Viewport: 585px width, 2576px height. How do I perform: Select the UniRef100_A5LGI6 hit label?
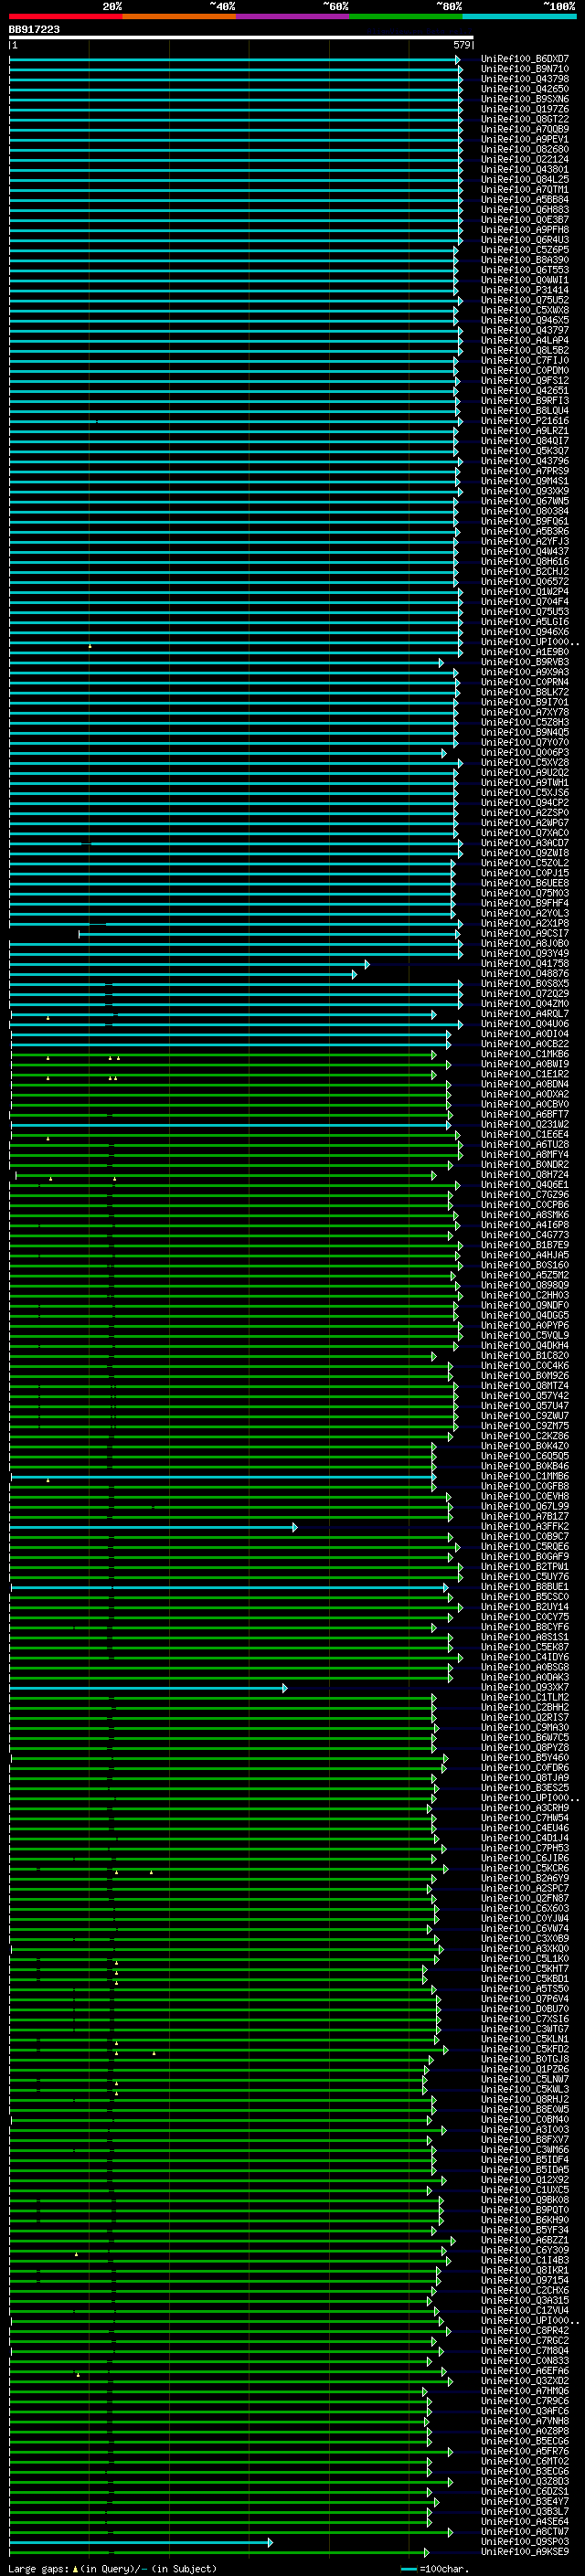525,622
